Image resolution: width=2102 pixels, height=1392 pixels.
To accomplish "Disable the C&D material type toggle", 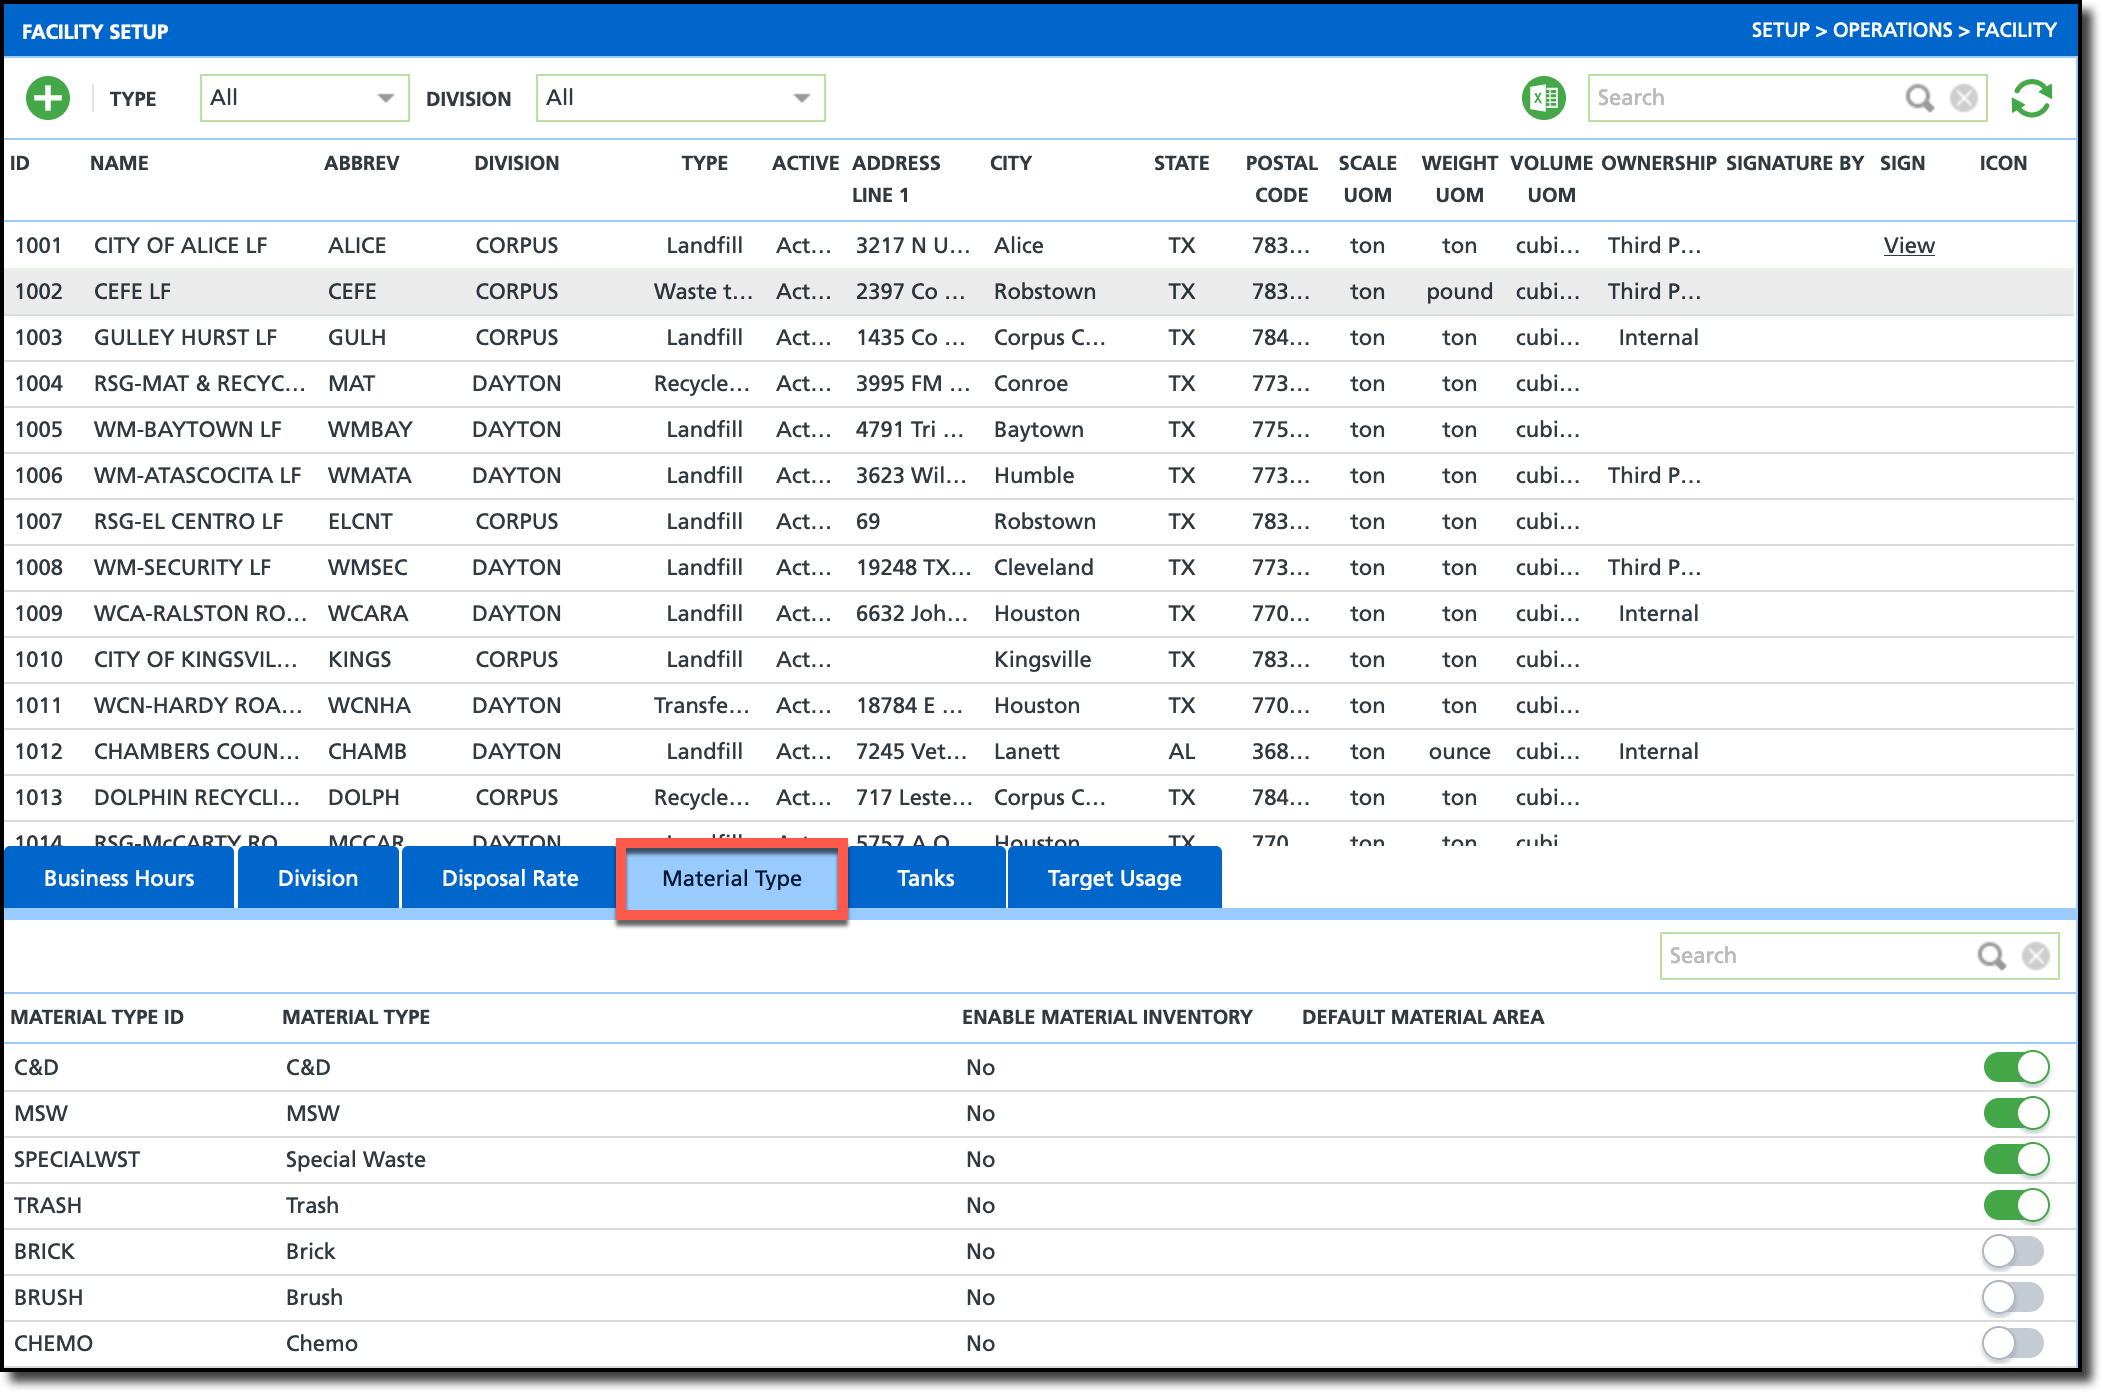I will [2015, 1067].
